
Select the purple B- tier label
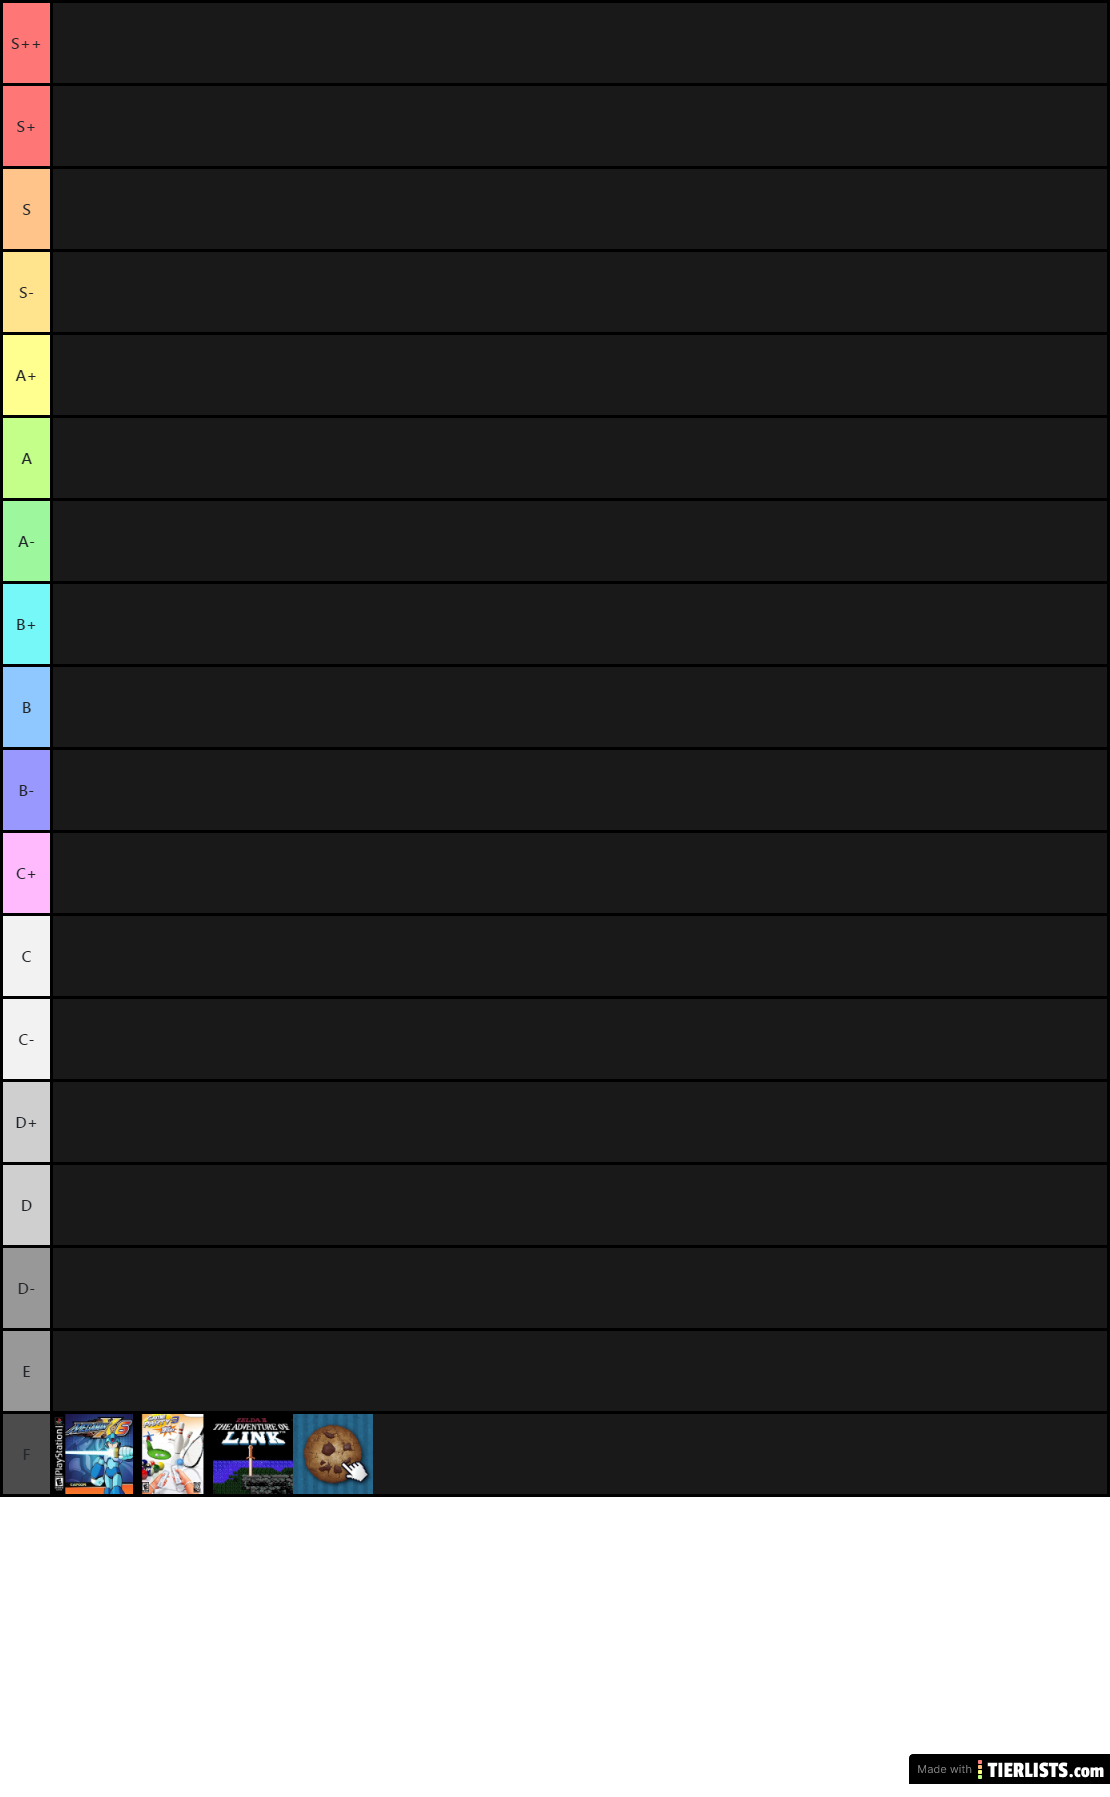[x=26, y=790]
